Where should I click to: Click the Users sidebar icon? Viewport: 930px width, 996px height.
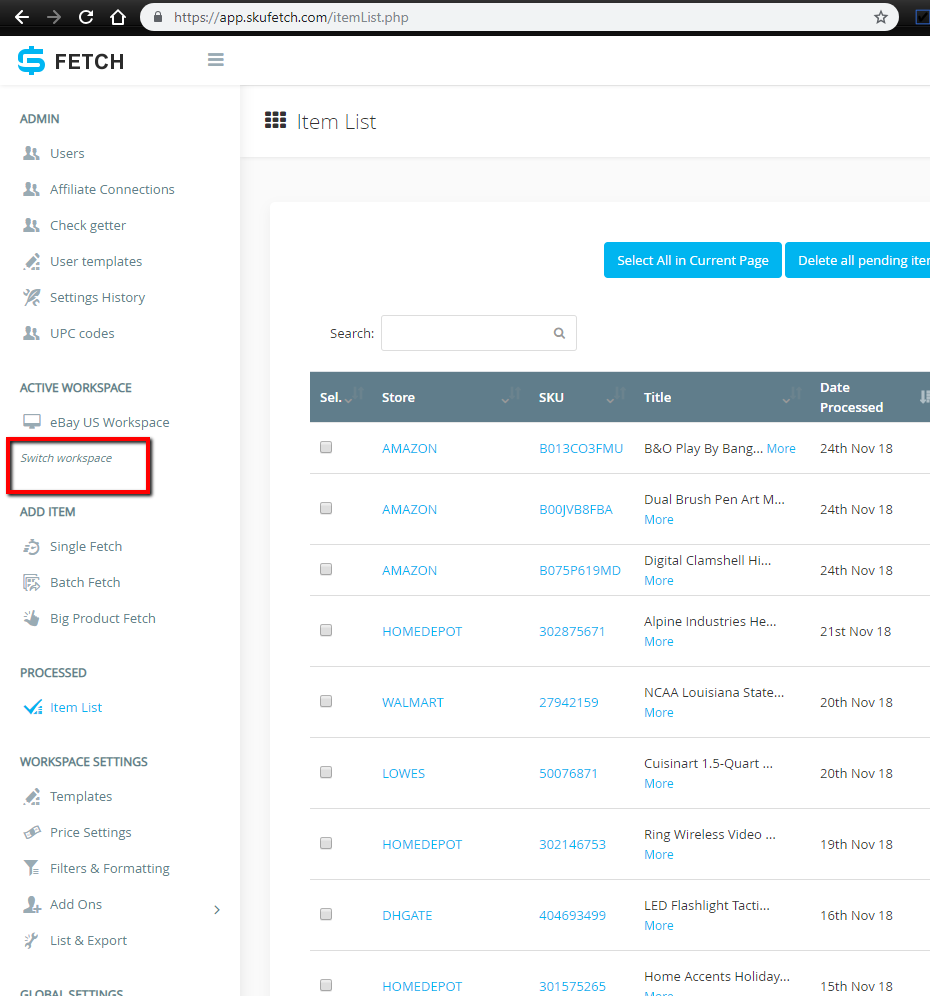pyautogui.click(x=31, y=153)
